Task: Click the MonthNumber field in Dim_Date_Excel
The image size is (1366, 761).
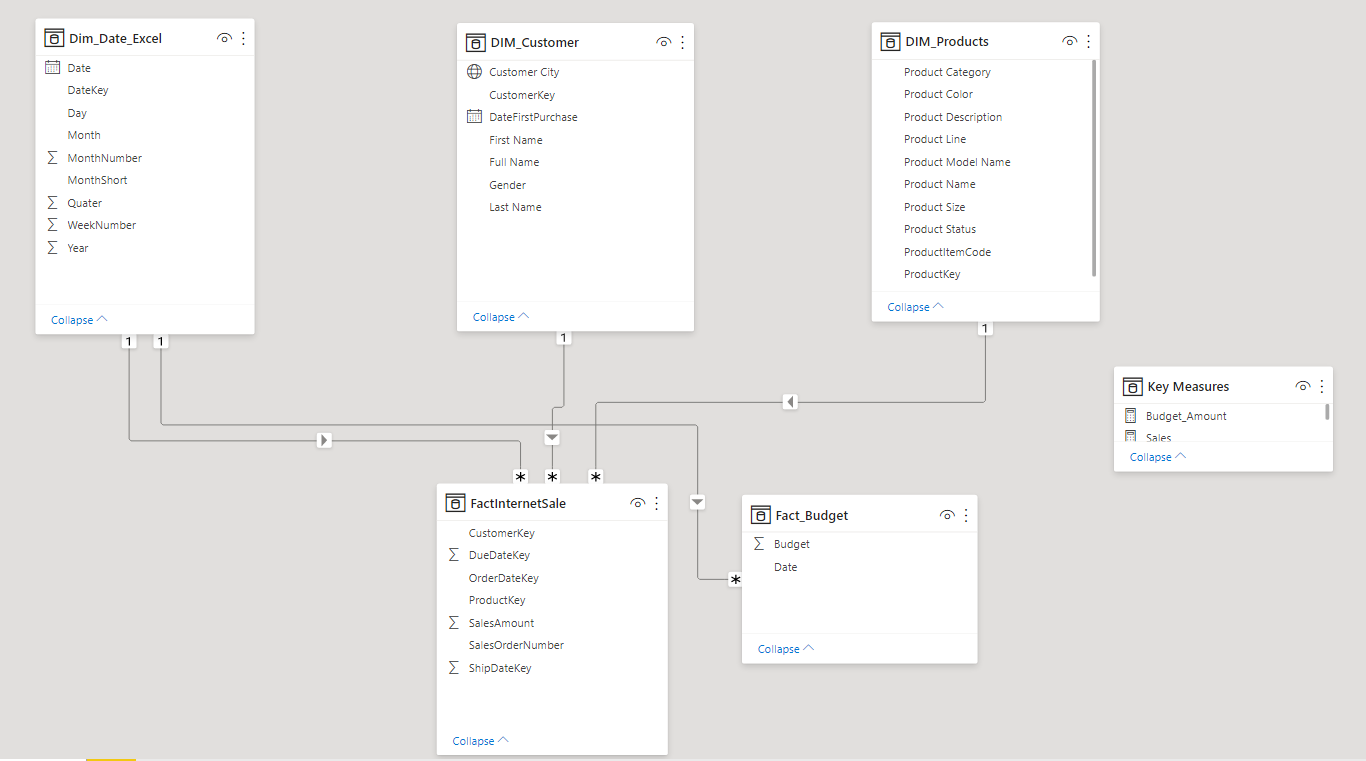Action: pos(104,158)
